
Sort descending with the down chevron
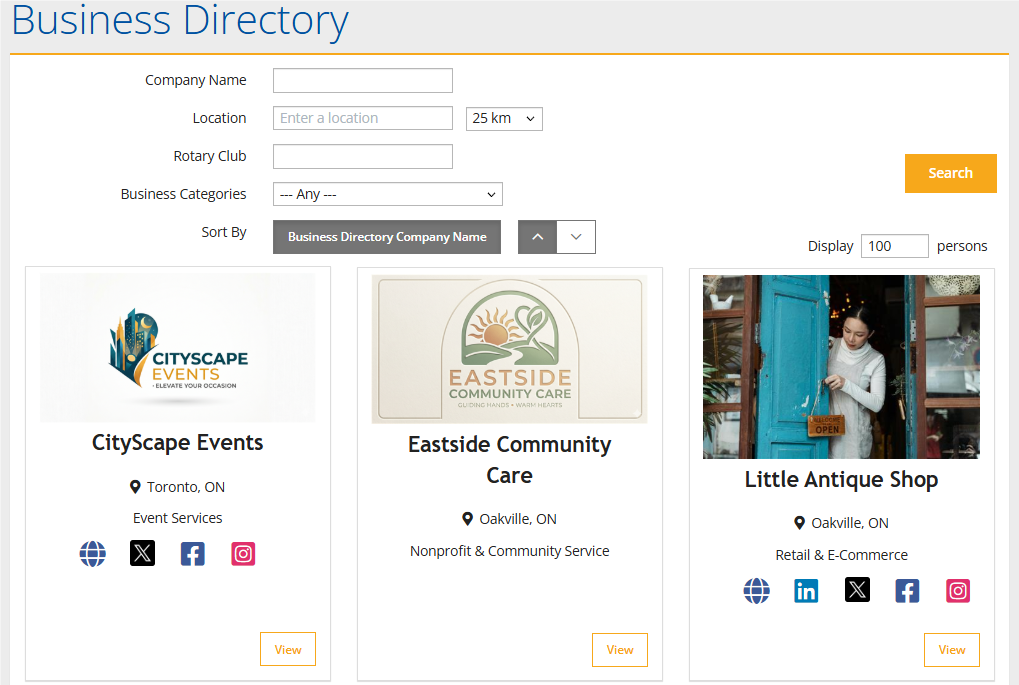pos(576,237)
